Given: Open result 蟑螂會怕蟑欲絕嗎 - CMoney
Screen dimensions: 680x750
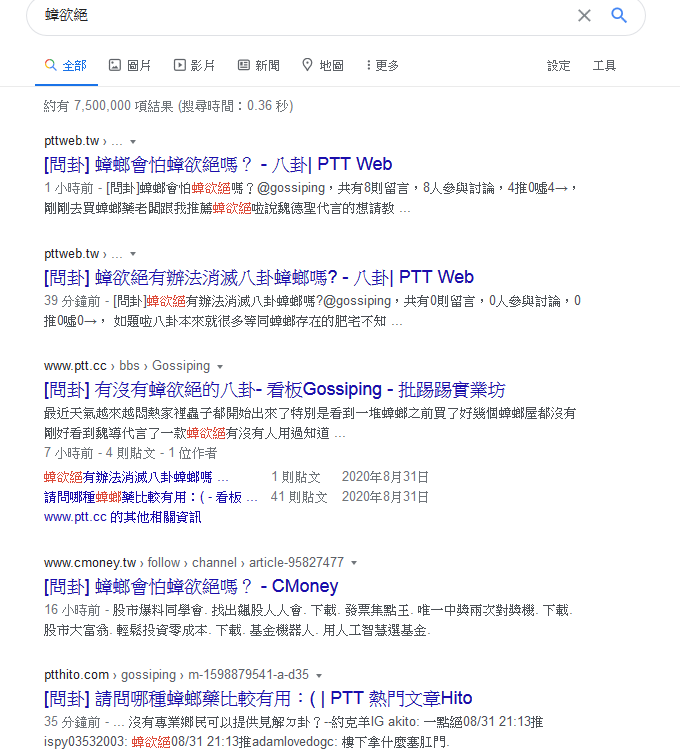Looking at the screenshot, I should [x=191, y=586].
